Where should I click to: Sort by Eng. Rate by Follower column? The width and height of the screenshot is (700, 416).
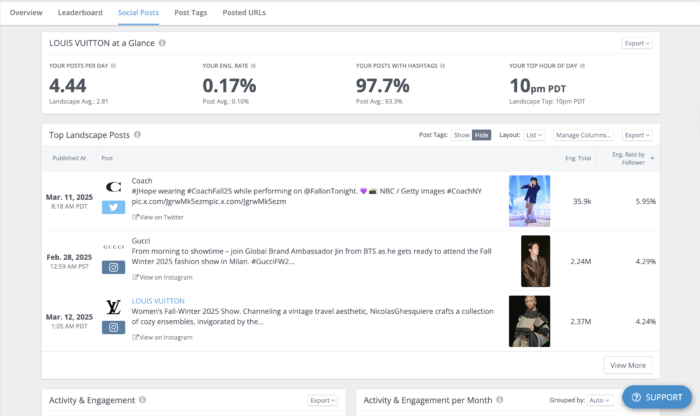[x=629, y=158]
